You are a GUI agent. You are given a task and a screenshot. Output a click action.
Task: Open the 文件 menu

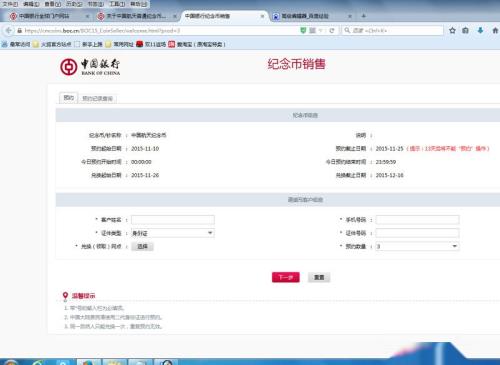tap(10, 4)
